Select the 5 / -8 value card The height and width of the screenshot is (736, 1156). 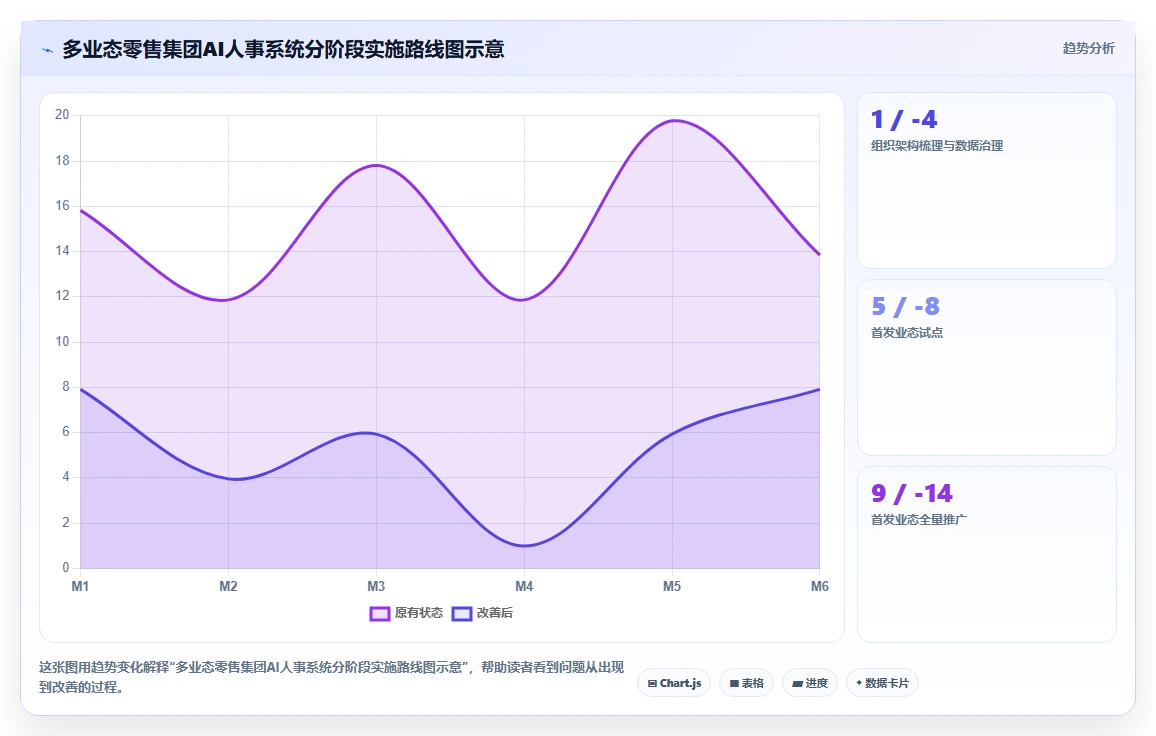pyautogui.click(x=986, y=367)
